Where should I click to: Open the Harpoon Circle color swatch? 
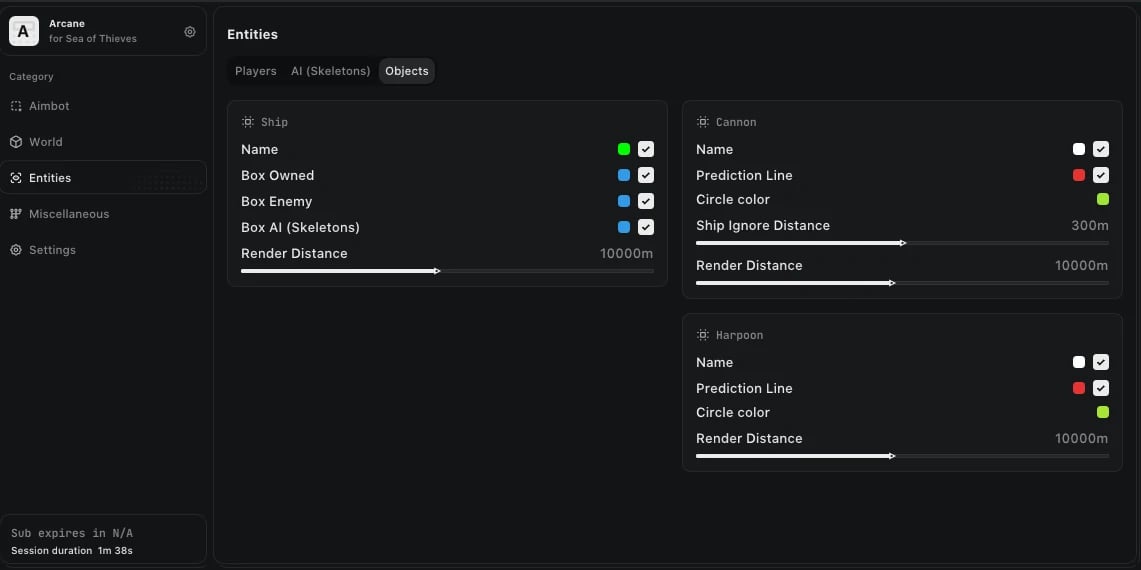pos(1102,412)
